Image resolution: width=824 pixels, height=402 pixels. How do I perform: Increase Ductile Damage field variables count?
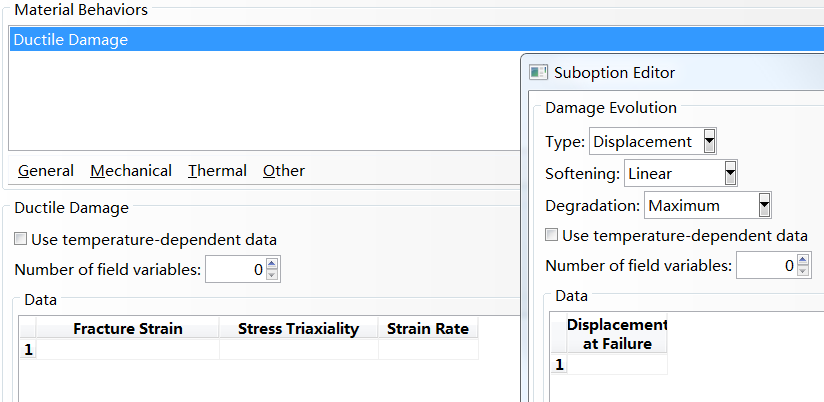273,264
